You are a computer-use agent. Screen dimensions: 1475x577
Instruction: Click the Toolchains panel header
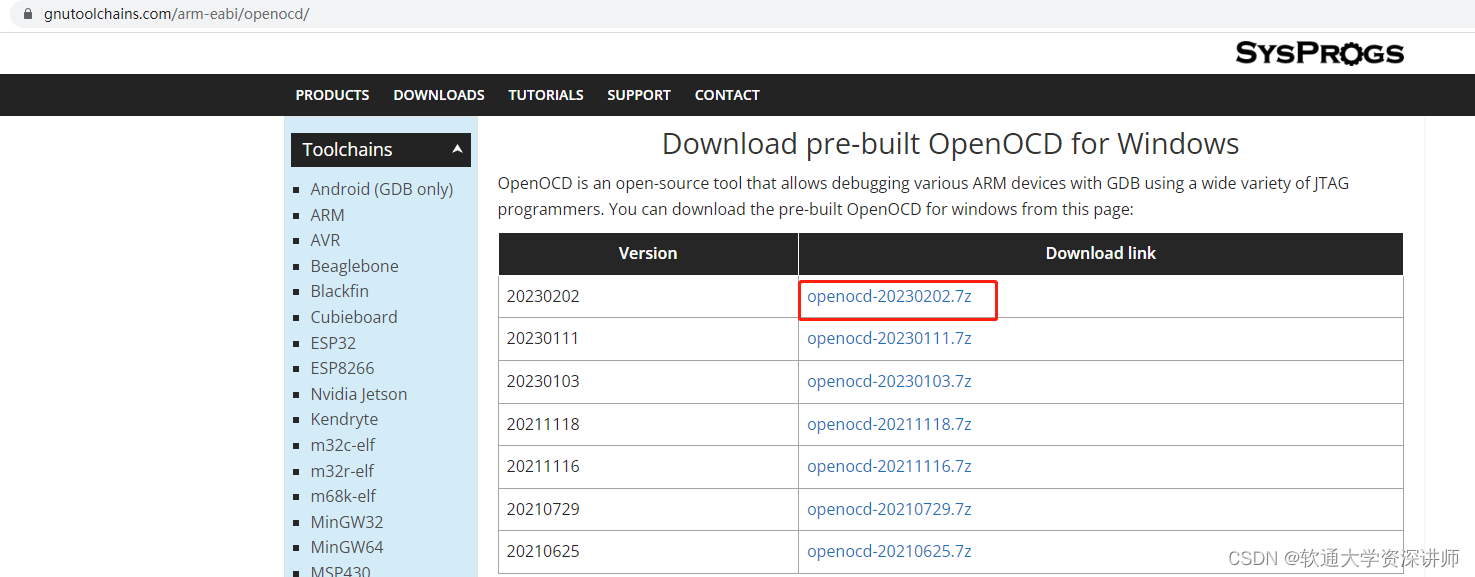pos(380,149)
